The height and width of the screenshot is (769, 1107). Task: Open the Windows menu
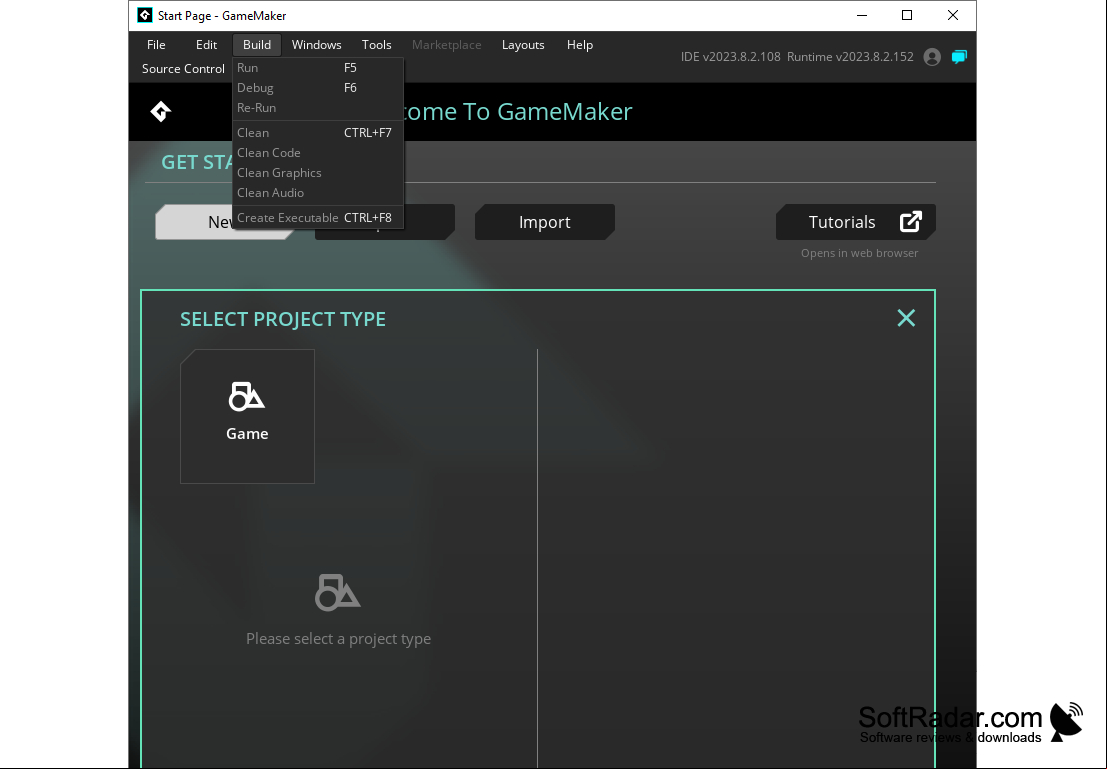click(316, 44)
